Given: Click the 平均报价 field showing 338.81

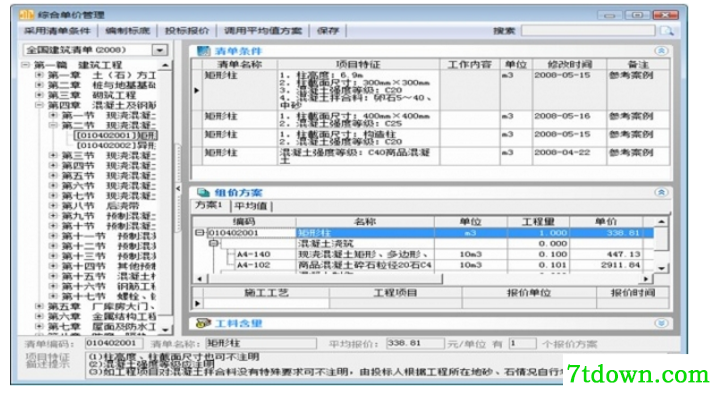Looking at the screenshot, I should point(415,343).
